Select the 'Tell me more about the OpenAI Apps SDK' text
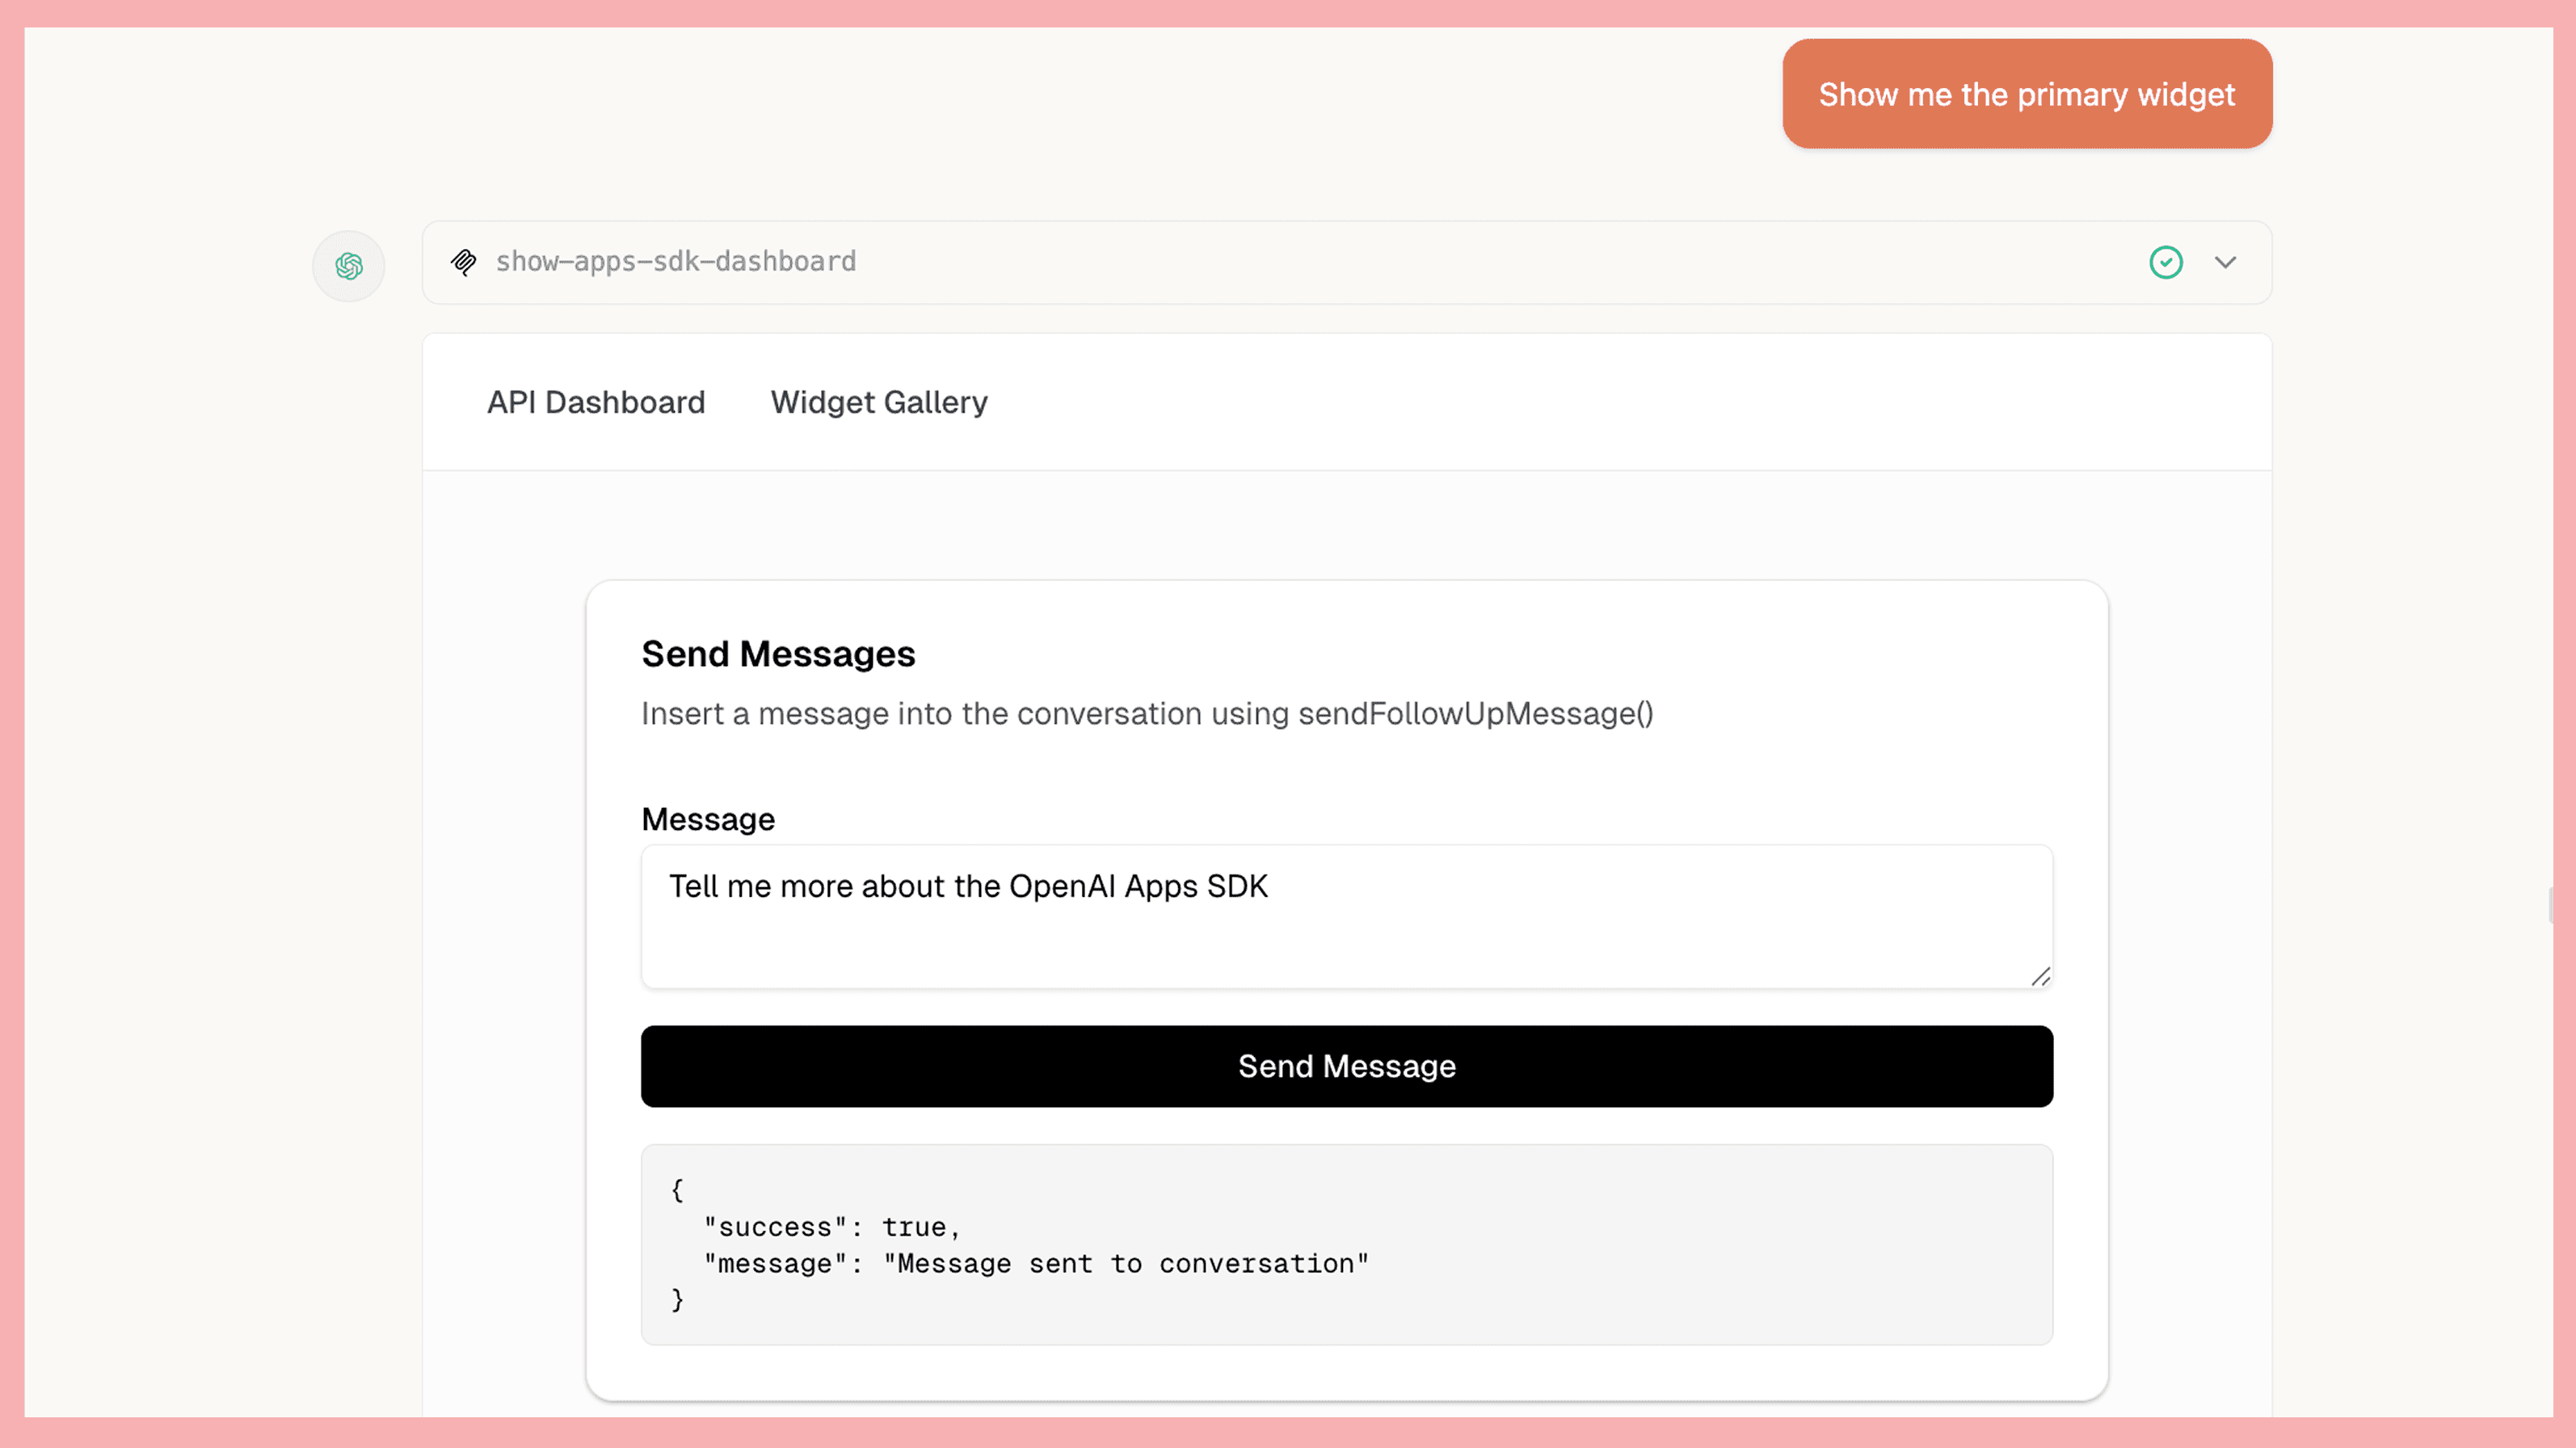Screen dimensions: 2576x1448 click(968, 886)
